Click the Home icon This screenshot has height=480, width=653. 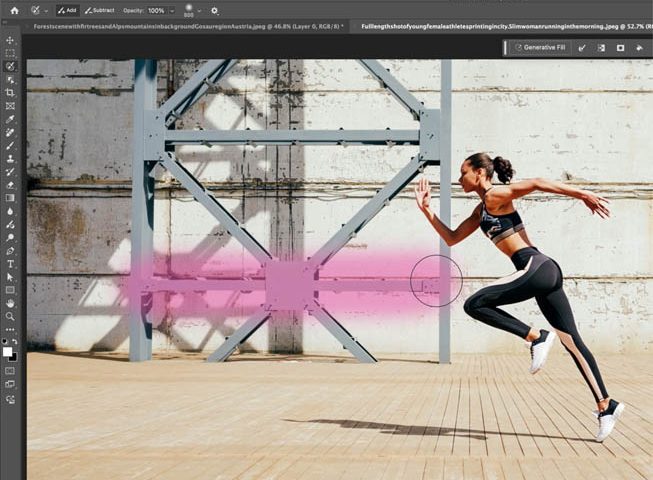click(x=14, y=10)
